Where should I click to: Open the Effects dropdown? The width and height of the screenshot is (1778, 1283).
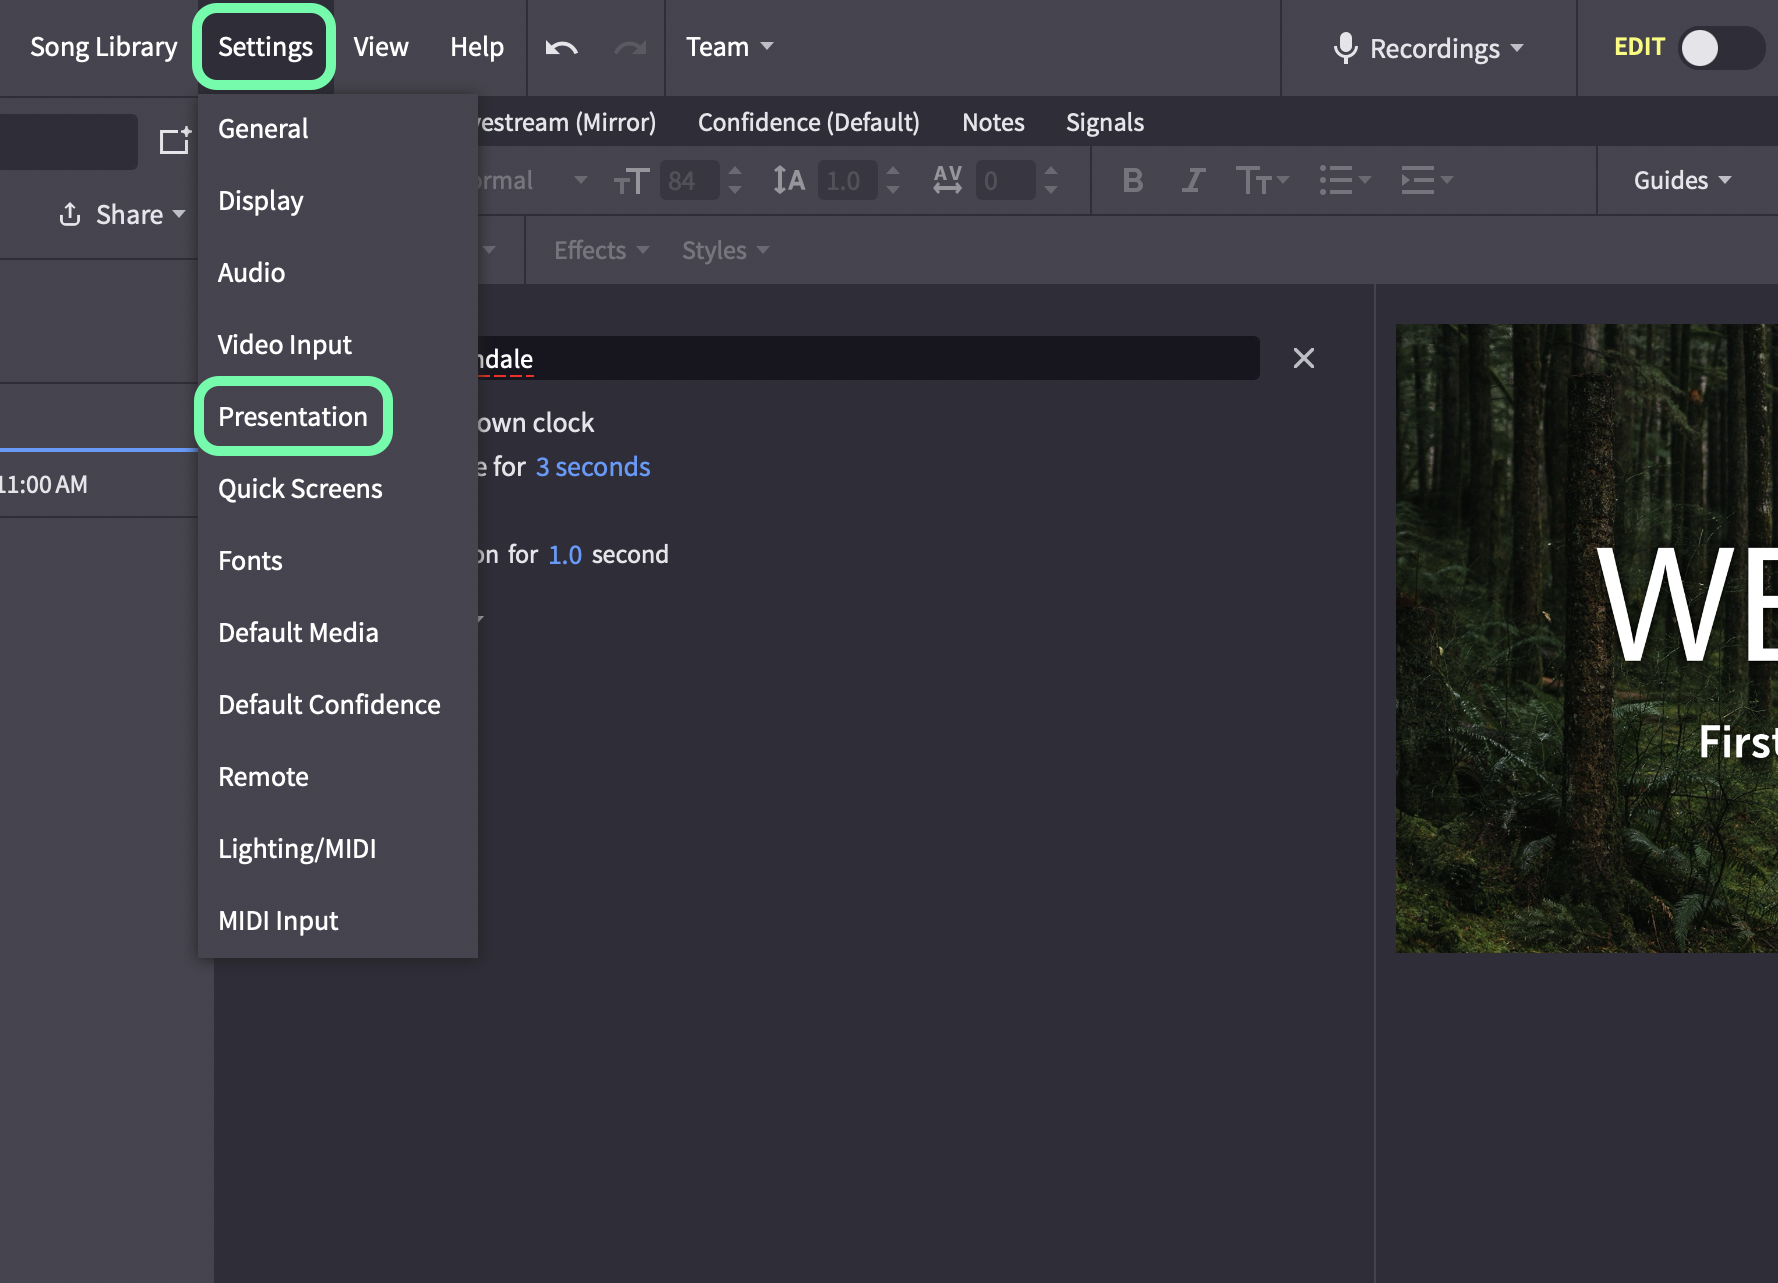601,251
